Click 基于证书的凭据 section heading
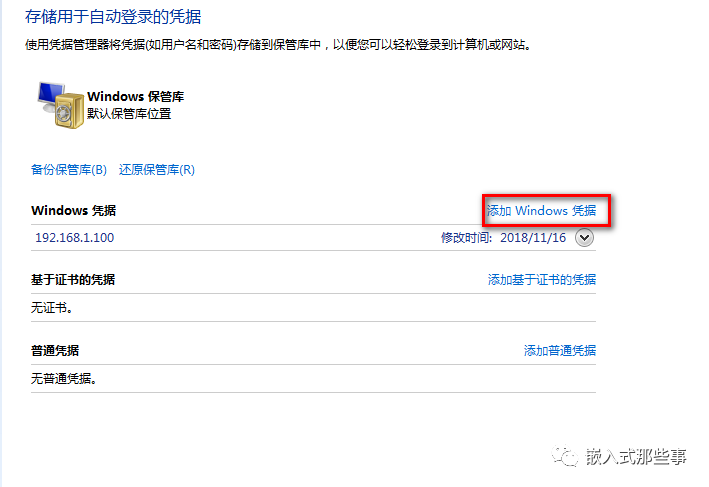The height and width of the screenshot is (487, 709). click(x=73, y=279)
